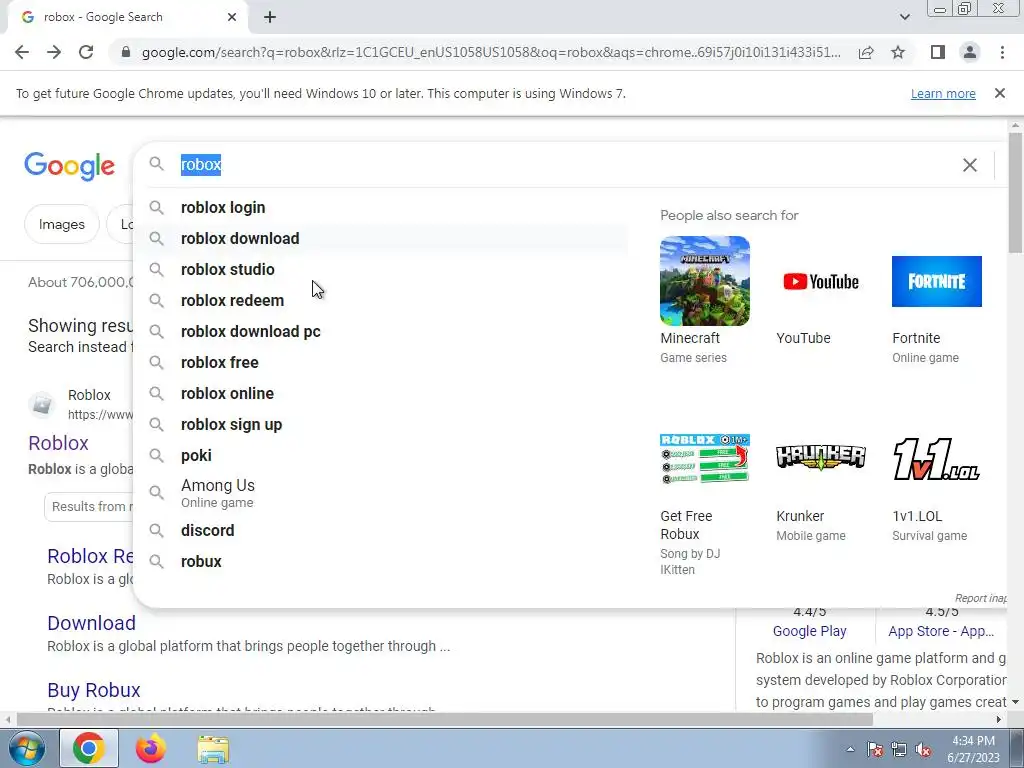This screenshot has width=1024, height=768.
Task: Open the tab search dropdown arrow
Action: [x=904, y=17]
